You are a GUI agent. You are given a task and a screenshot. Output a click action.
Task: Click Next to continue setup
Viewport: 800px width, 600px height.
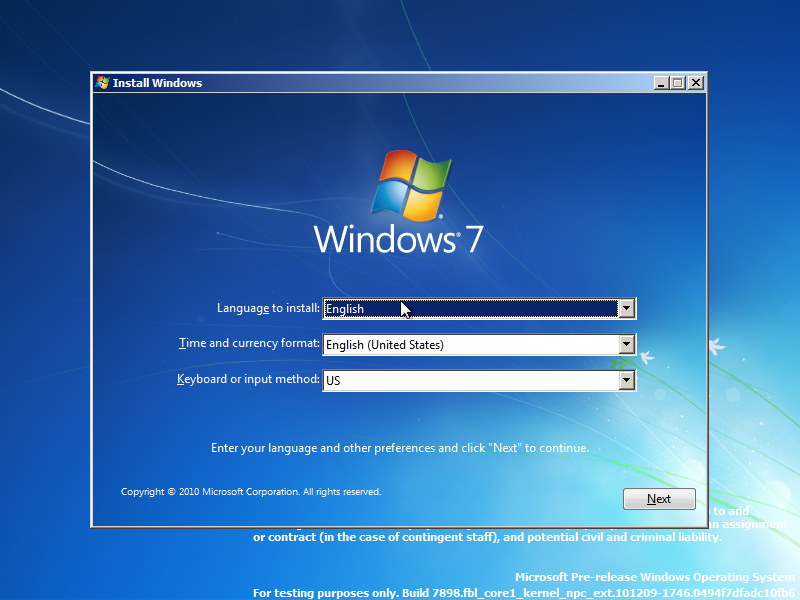659,499
